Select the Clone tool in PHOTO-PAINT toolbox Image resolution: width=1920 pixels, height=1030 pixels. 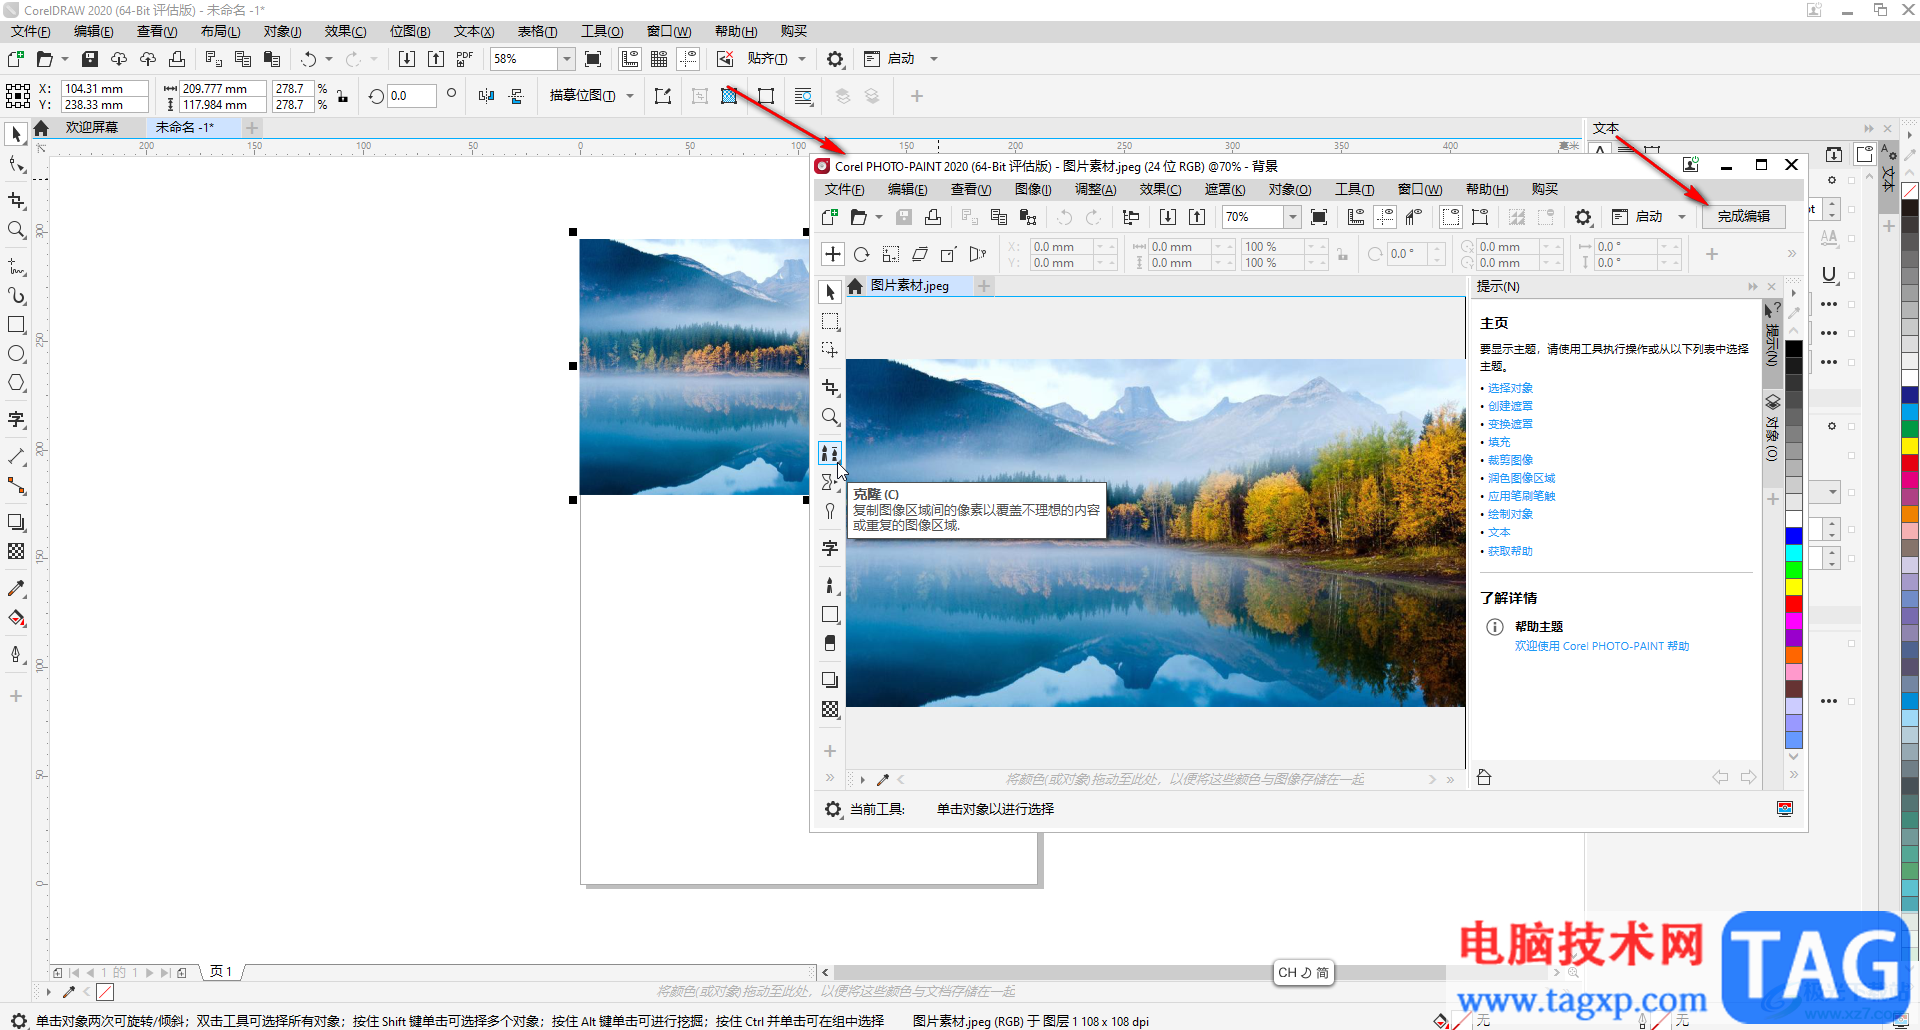[x=830, y=453]
